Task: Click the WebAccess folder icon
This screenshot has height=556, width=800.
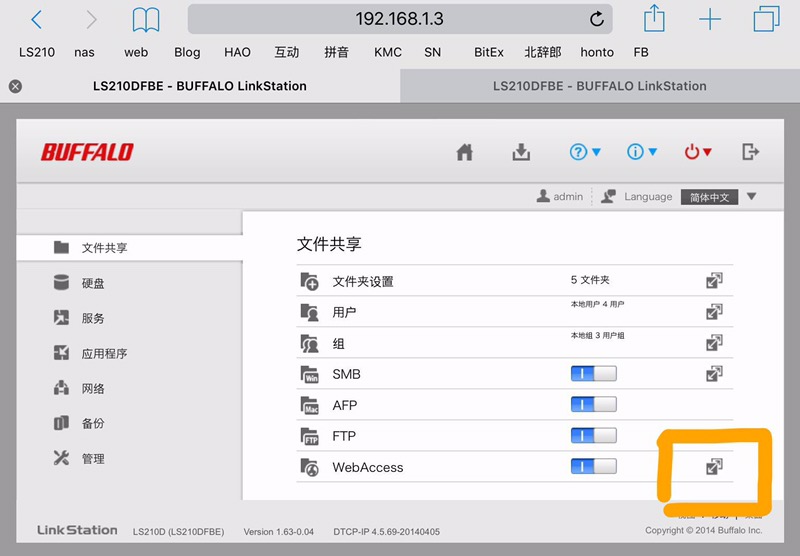Action: point(309,467)
